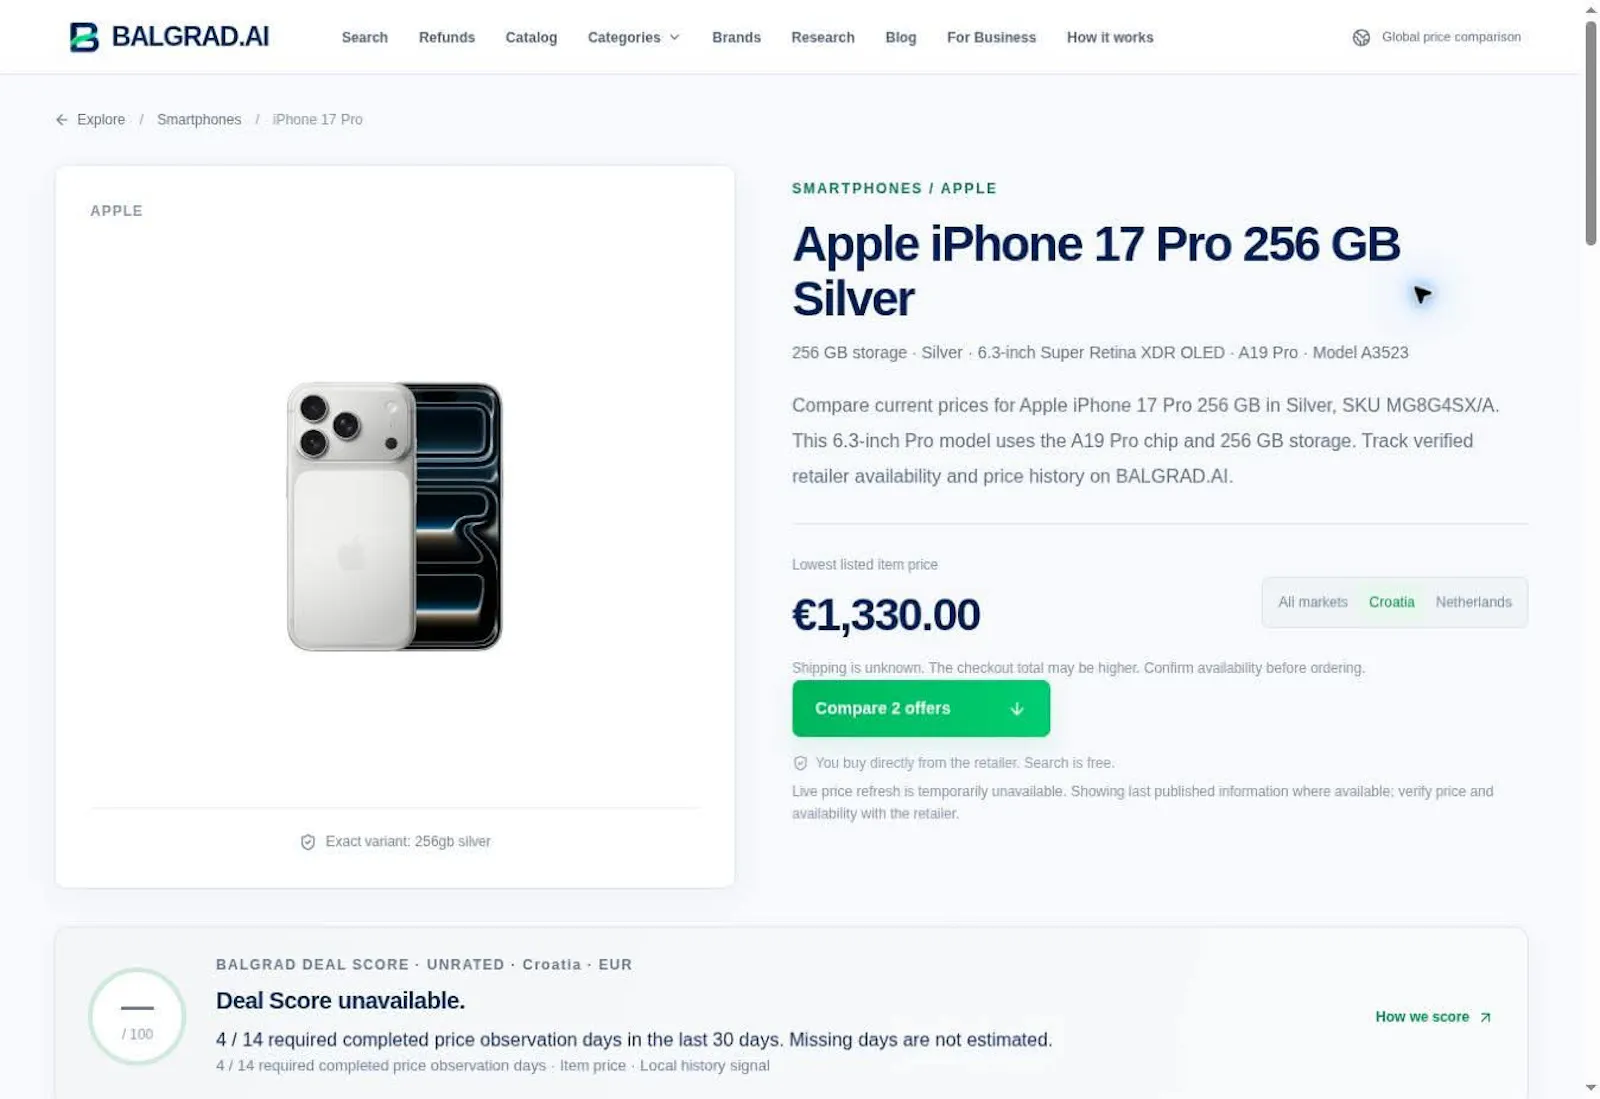Click the iPhone 17 Pro product image
Viewport: 1600px width, 1099px height.
coord(395,516)
